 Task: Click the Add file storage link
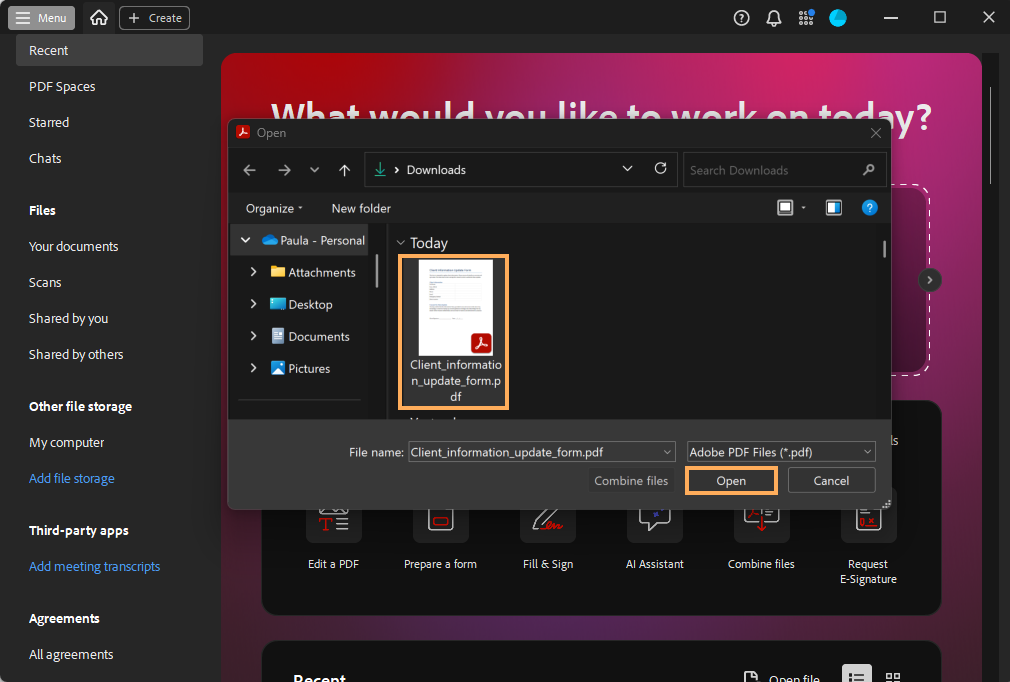[x=72, y=478]
